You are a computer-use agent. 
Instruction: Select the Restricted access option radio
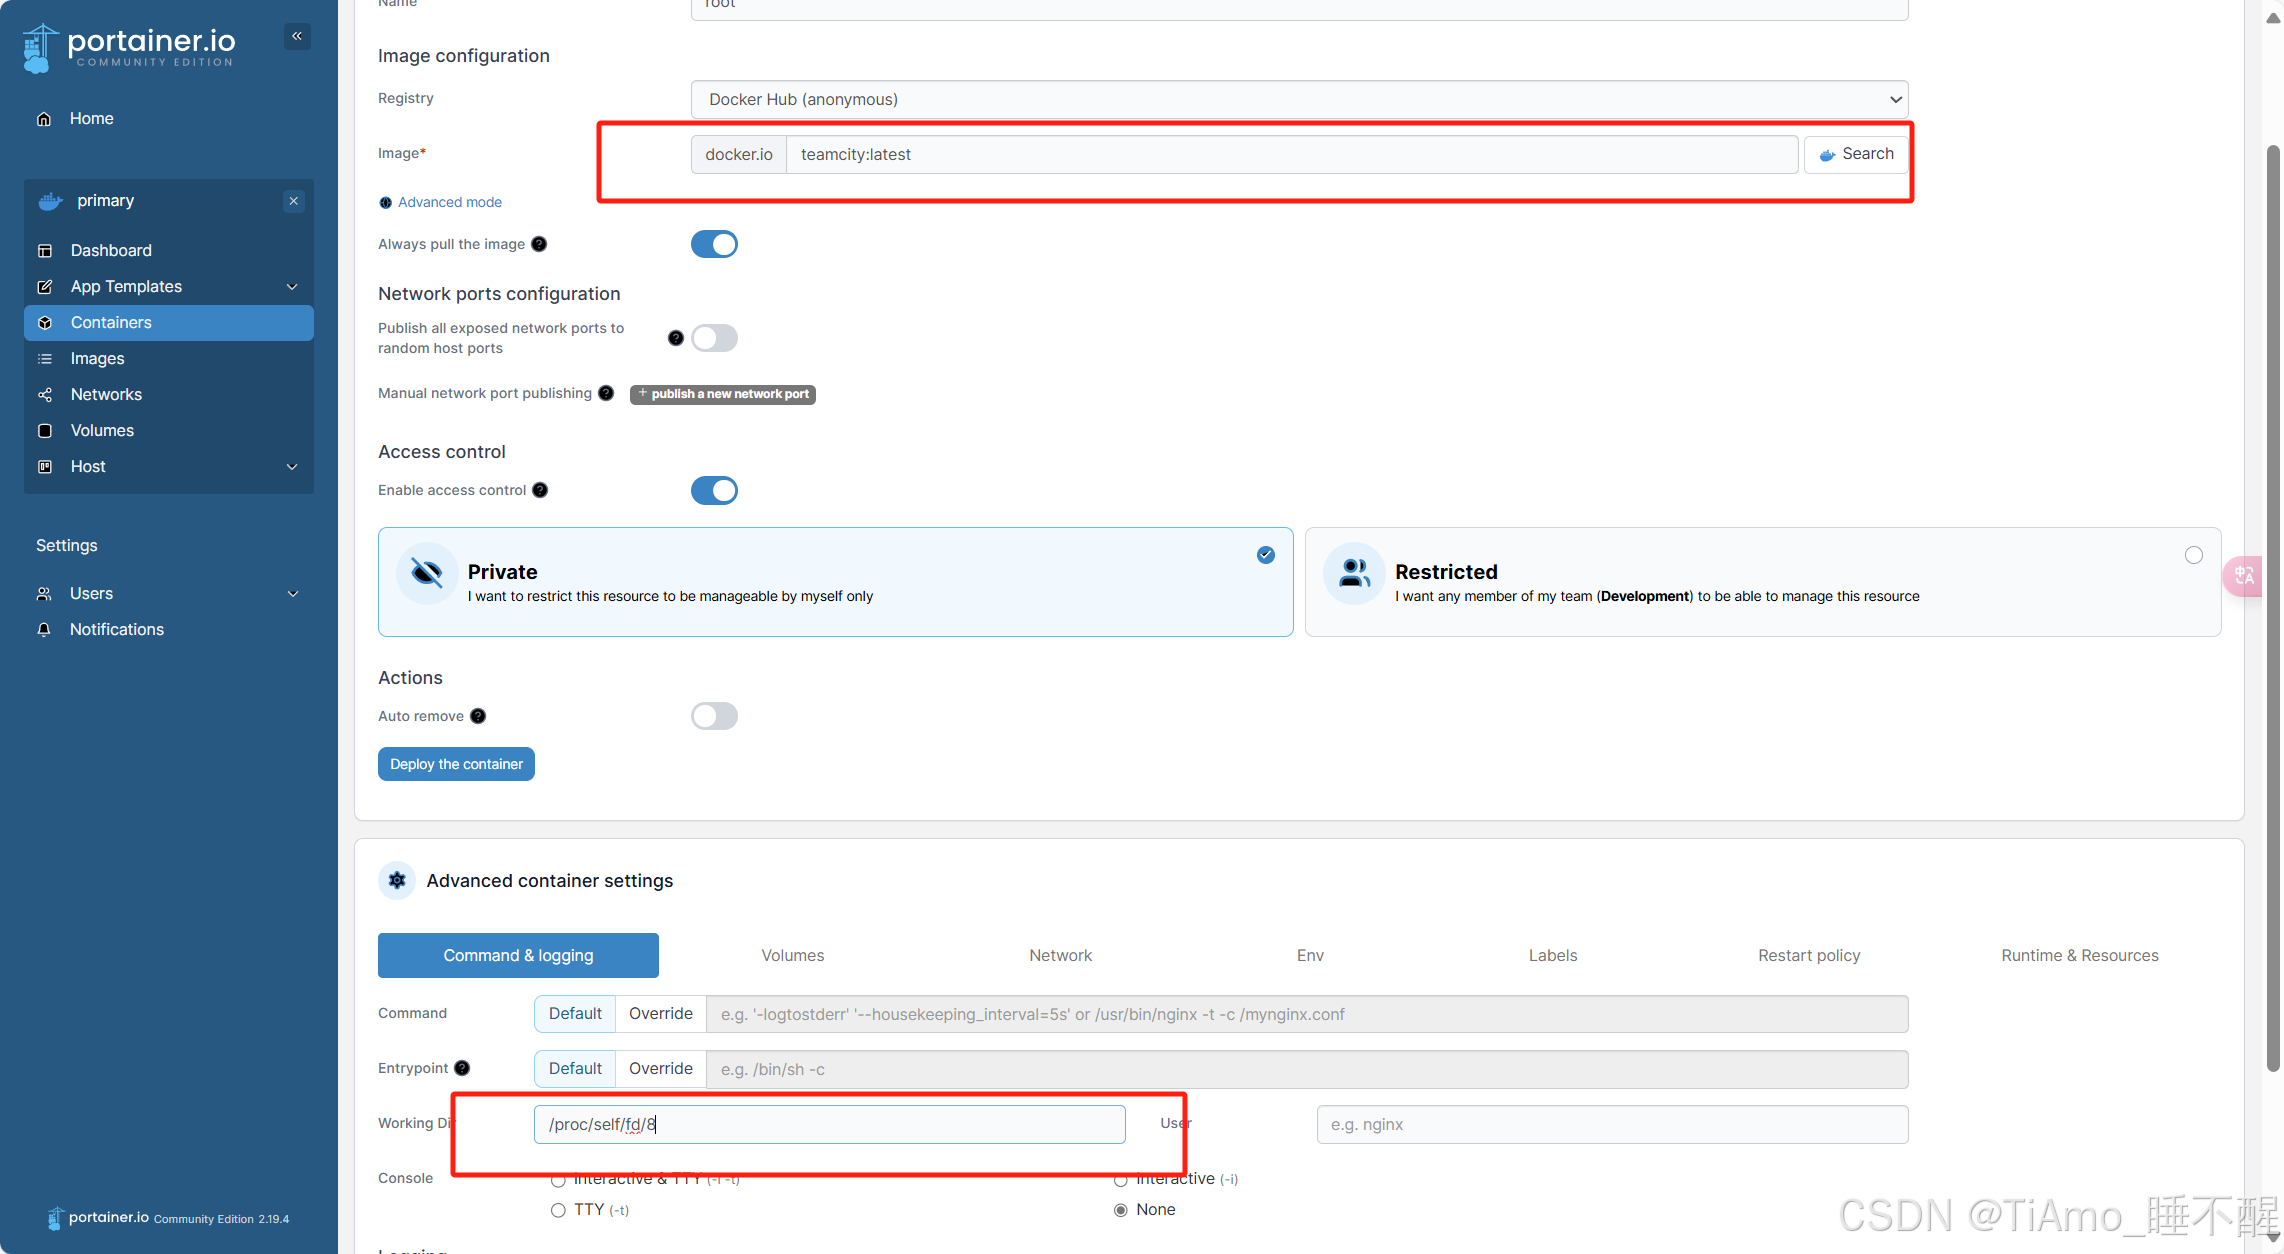point(2194,555)
